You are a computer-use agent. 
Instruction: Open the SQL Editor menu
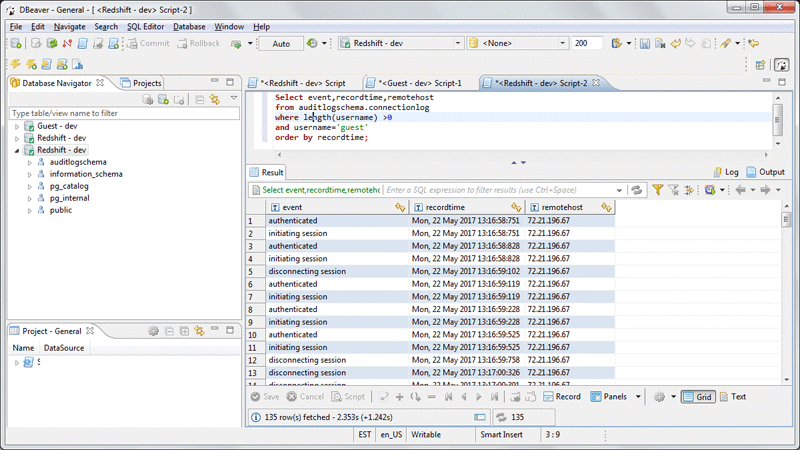146,26
